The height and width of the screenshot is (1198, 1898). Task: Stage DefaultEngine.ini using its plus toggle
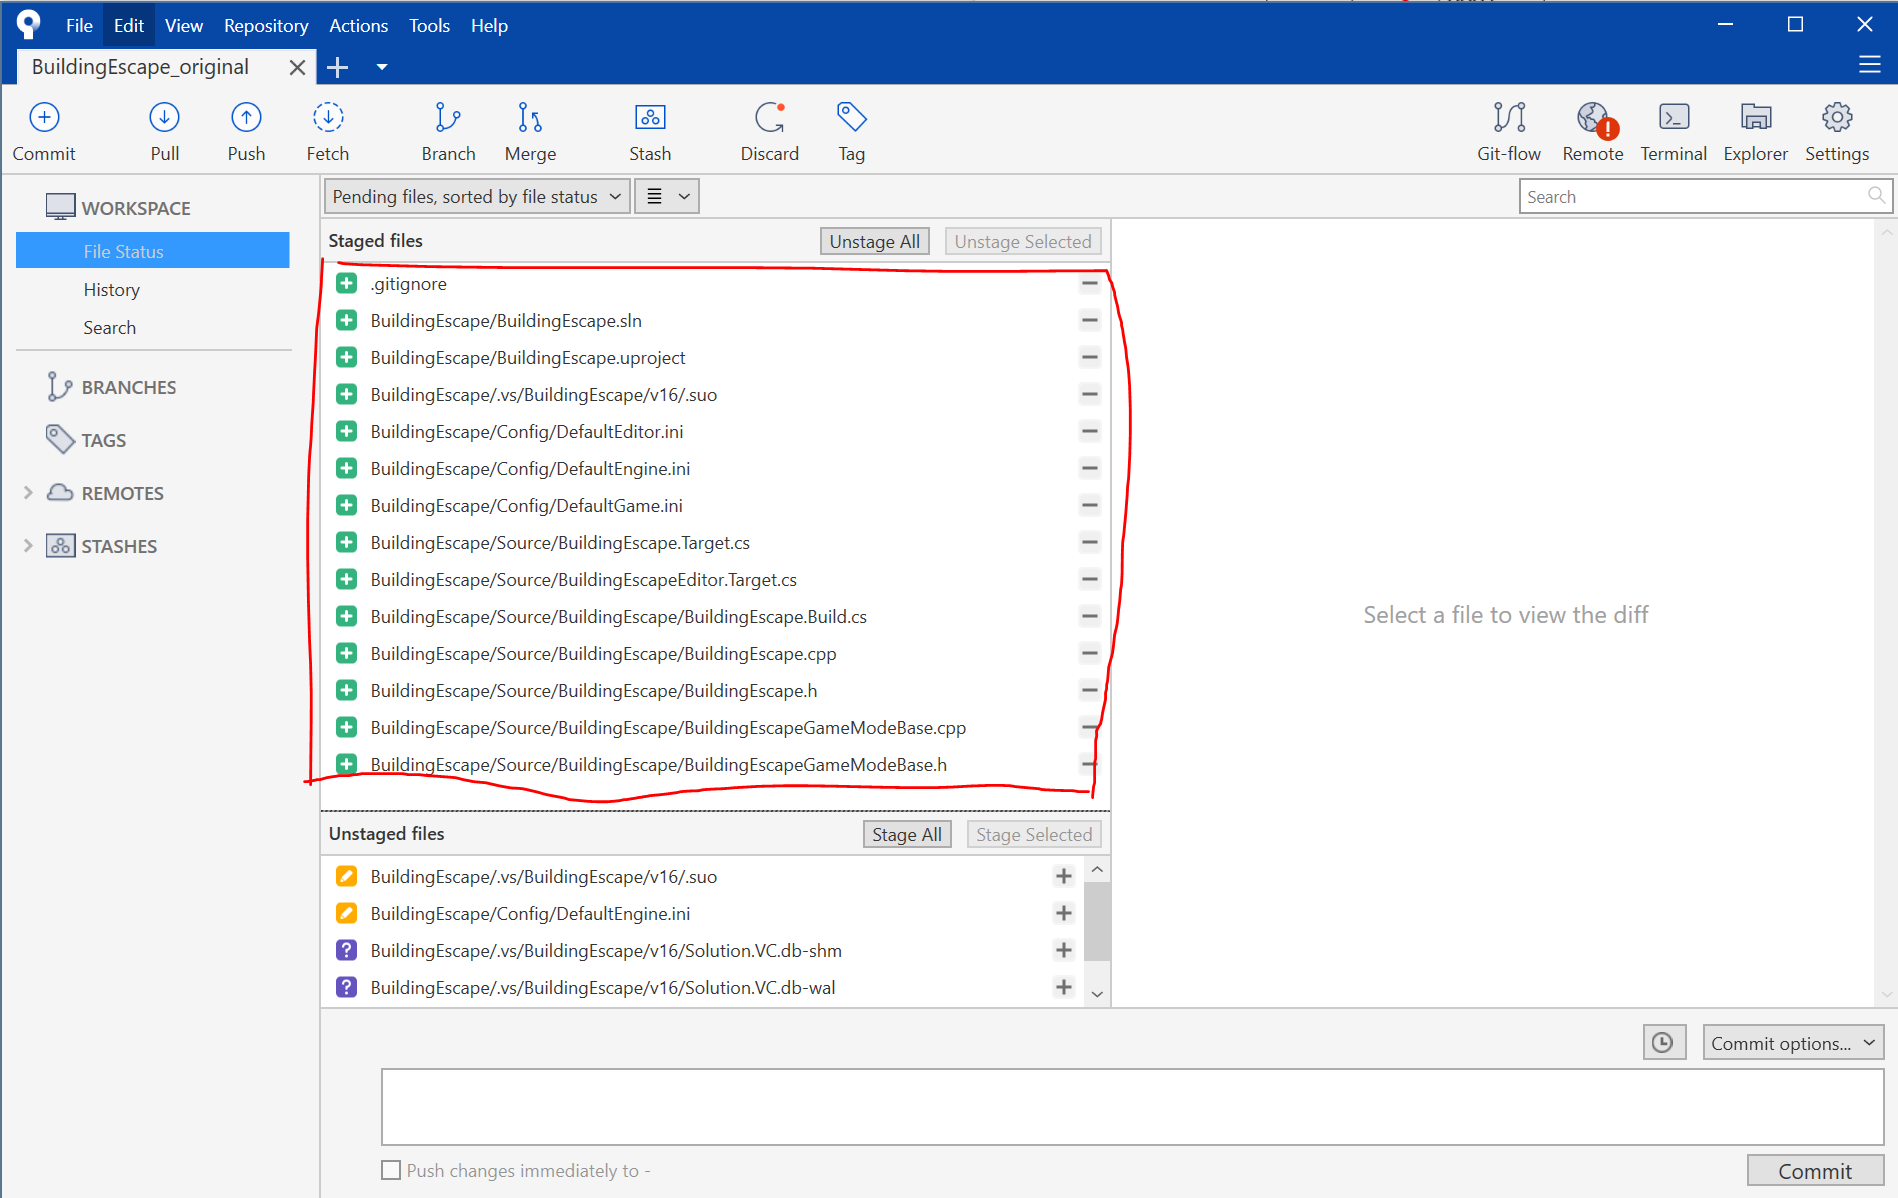click(1063, 913)
